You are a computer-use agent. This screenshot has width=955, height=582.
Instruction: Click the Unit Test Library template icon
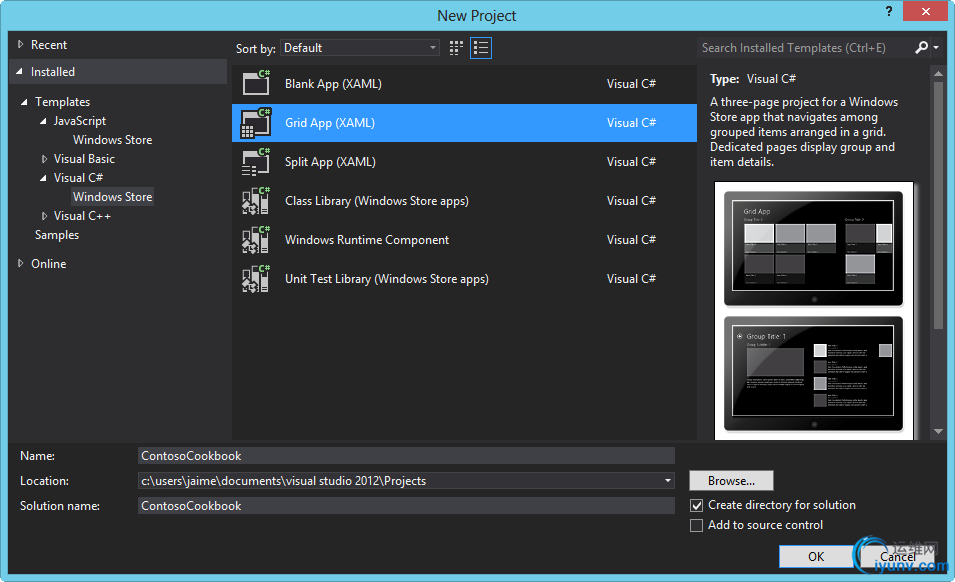(257, 279)
